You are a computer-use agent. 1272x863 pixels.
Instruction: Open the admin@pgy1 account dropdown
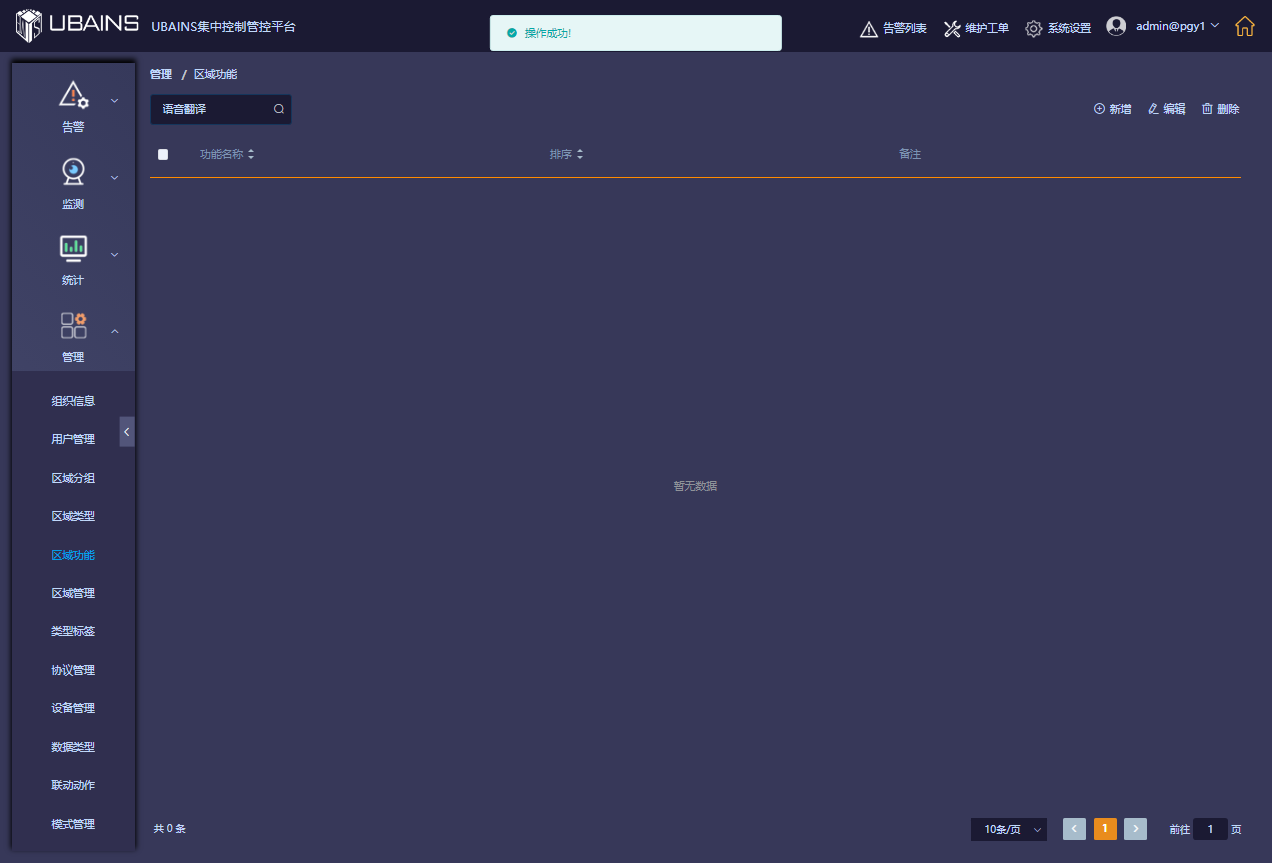pyautogui.click(x=1178, y=26)
